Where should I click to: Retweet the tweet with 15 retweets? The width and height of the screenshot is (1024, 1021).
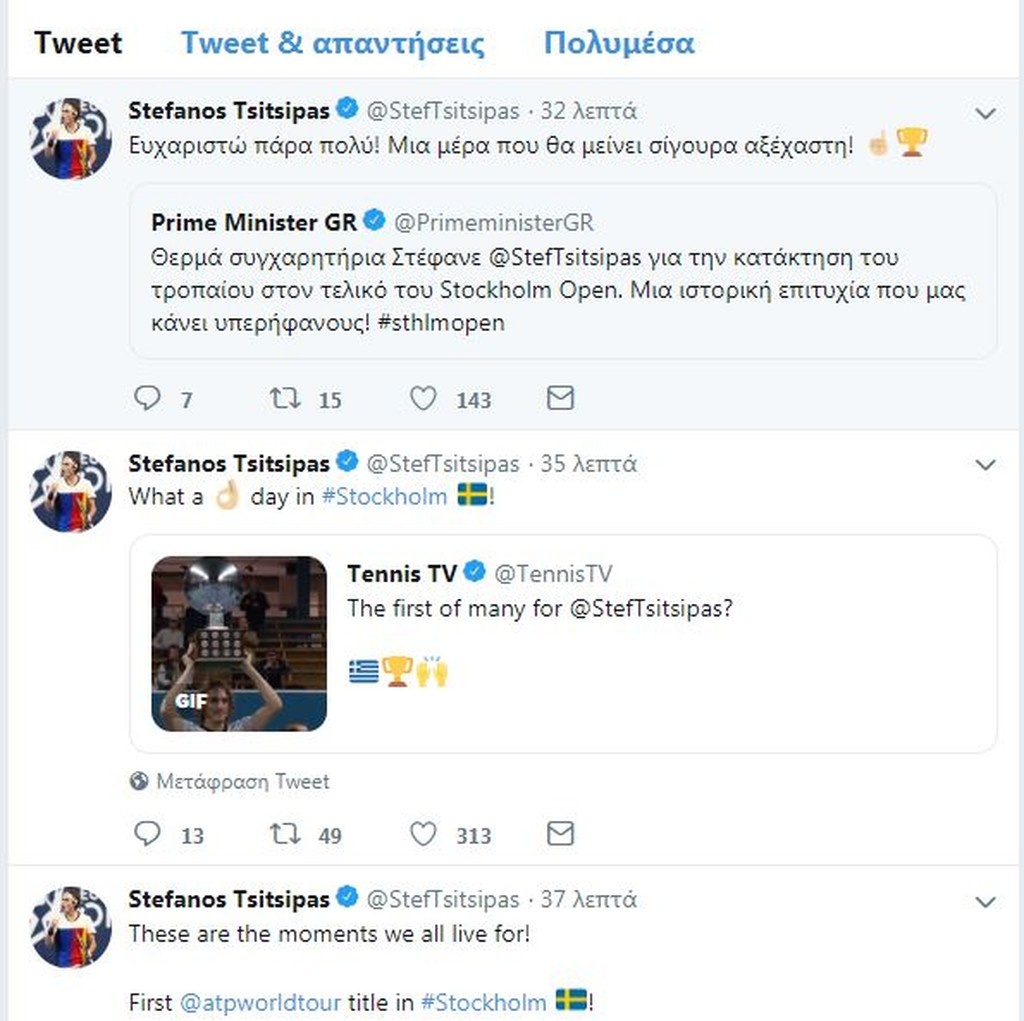(x=285, y=399)
